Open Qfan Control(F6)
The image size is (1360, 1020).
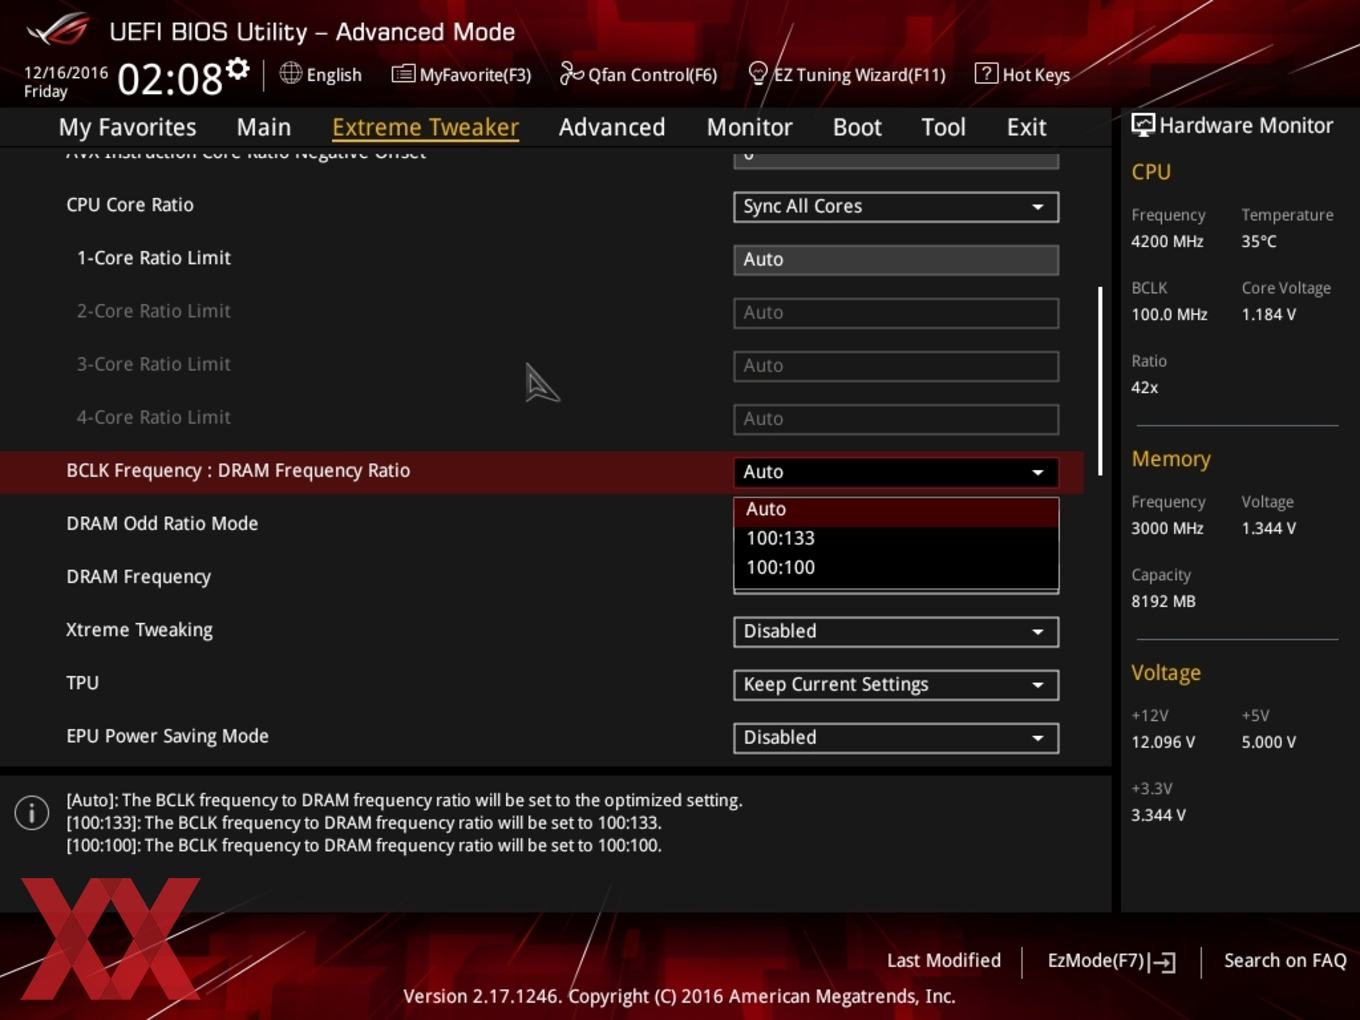point(638,74)
